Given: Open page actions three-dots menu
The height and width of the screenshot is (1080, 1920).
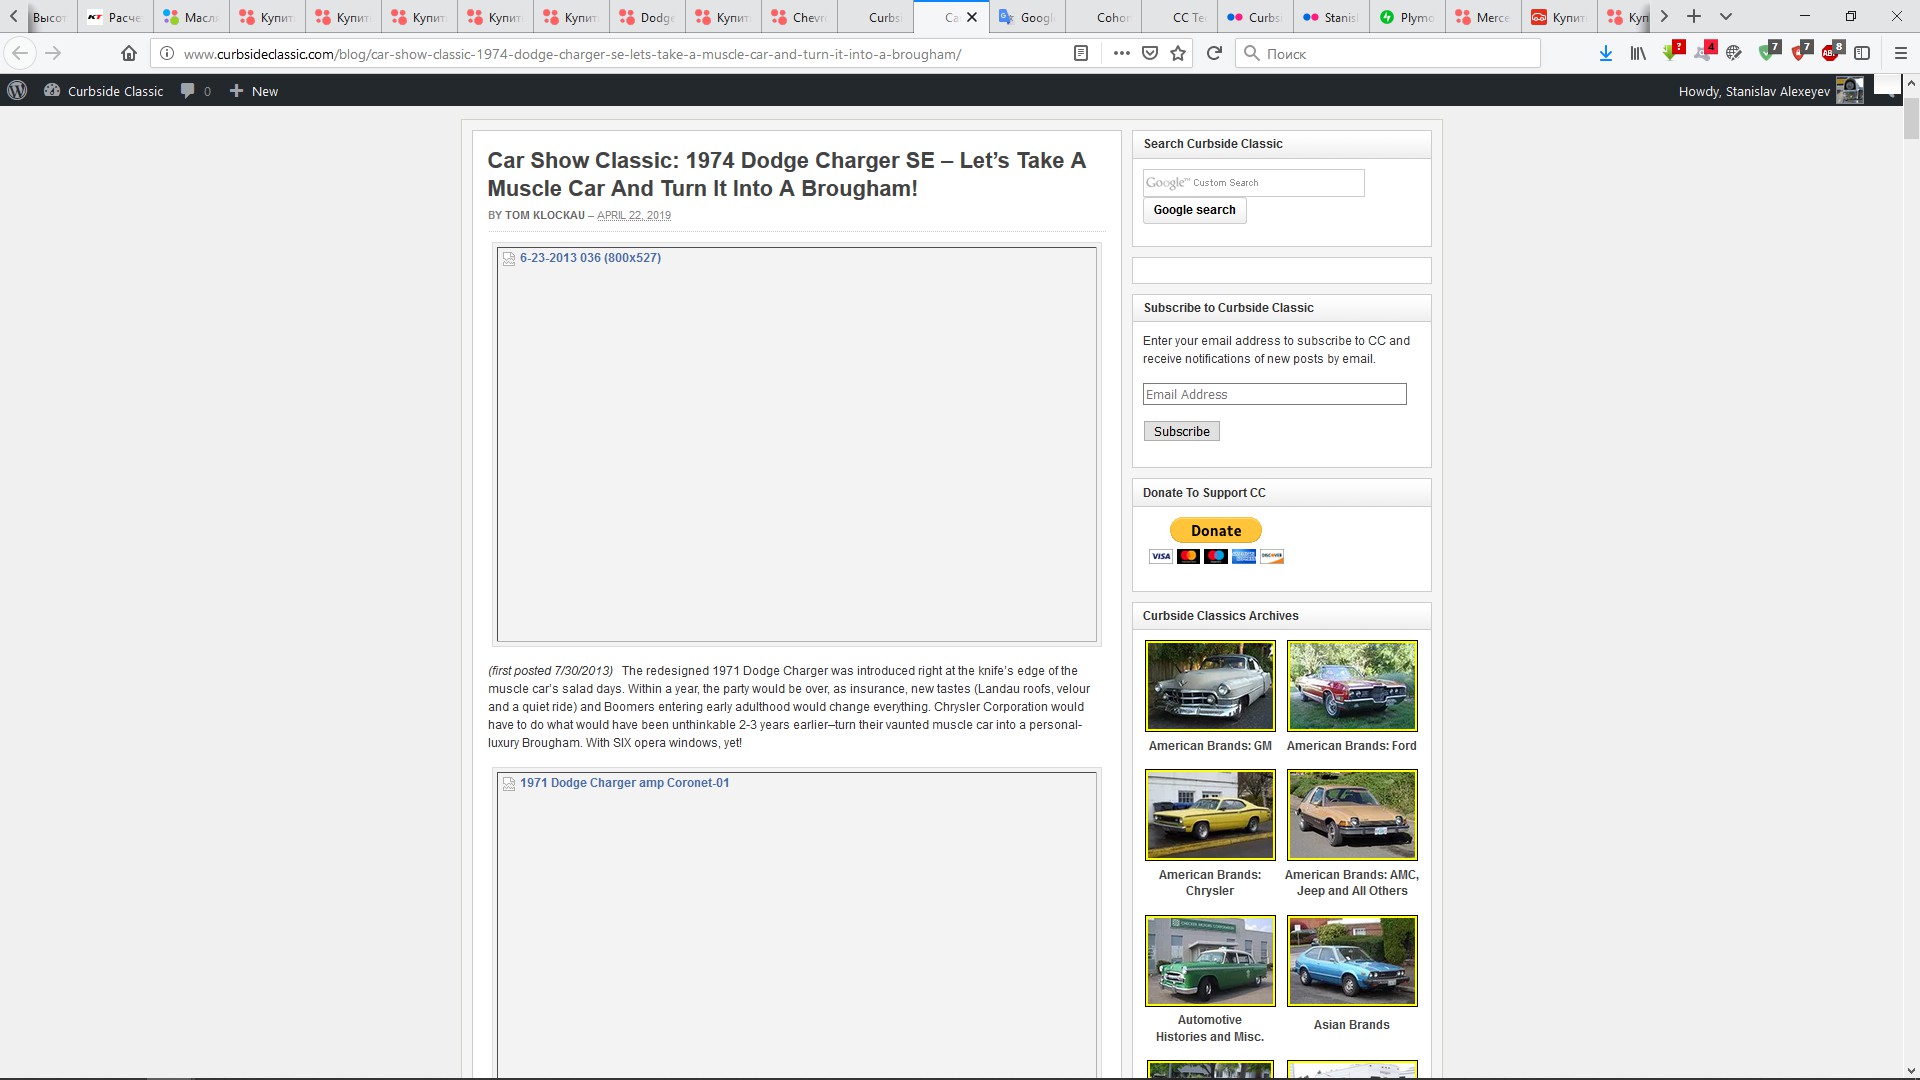Looking at the screenshot, I should tap(1122, 54).
